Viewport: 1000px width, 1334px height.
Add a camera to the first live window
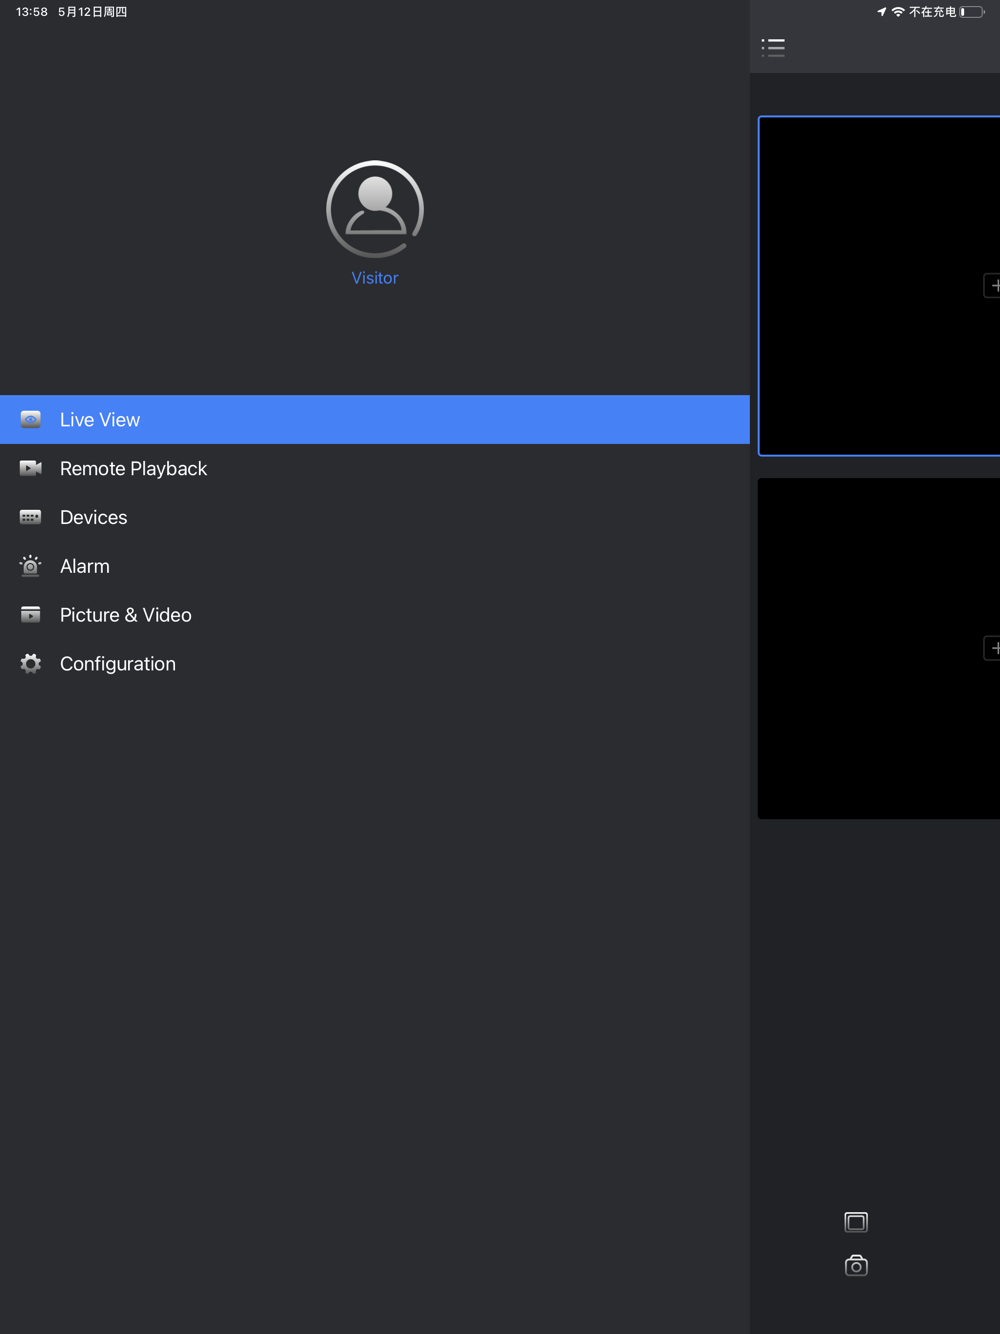992,286
